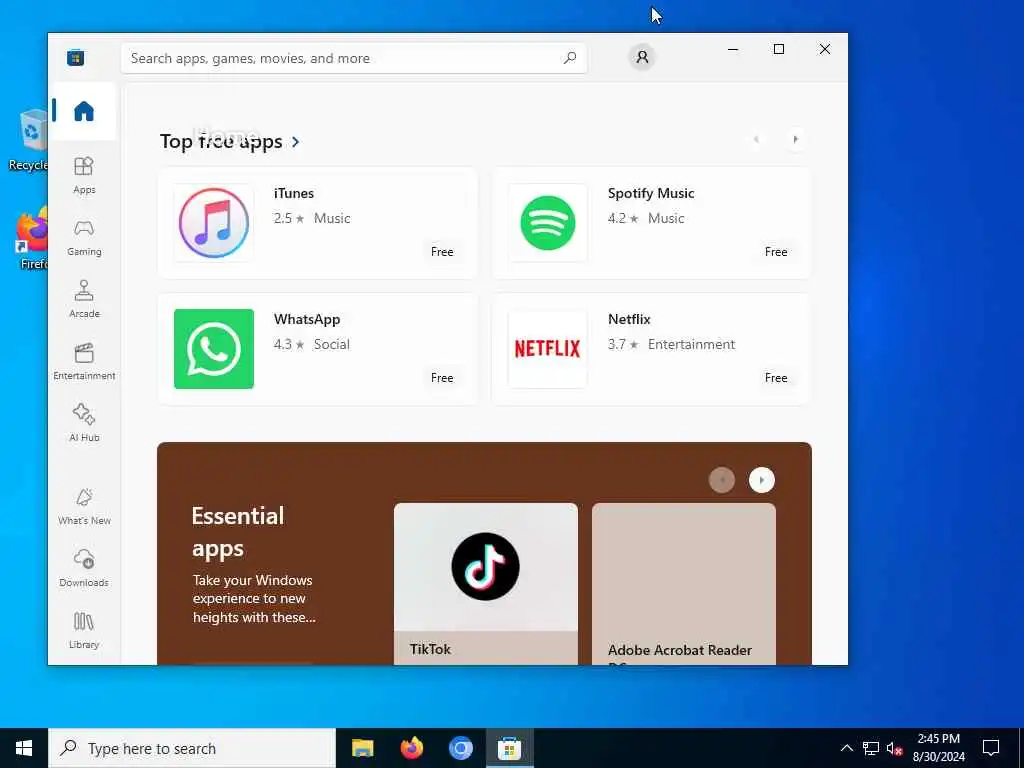Click Free button on Netflix card
1024x768 pixels.
776,378
